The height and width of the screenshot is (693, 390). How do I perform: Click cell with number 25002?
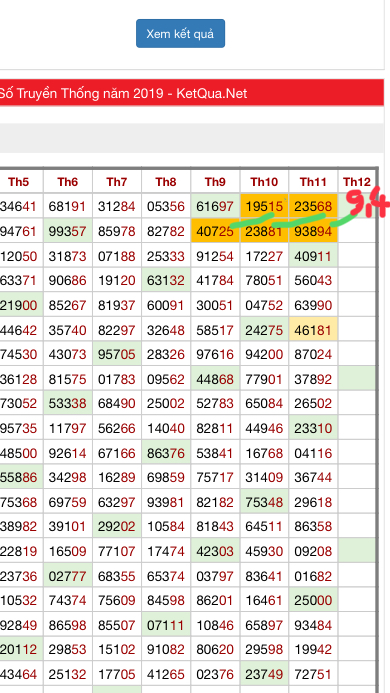click(x=166, y=403)
